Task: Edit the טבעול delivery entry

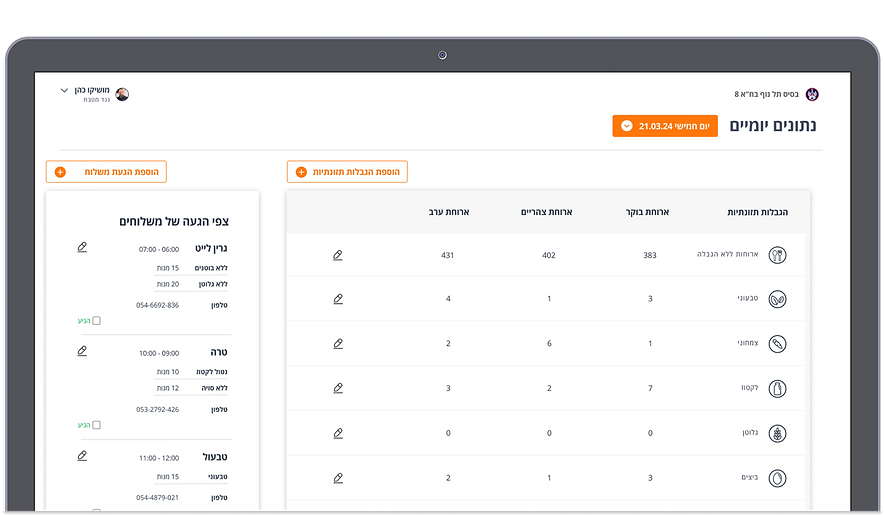Action: (x=82, y=456)
